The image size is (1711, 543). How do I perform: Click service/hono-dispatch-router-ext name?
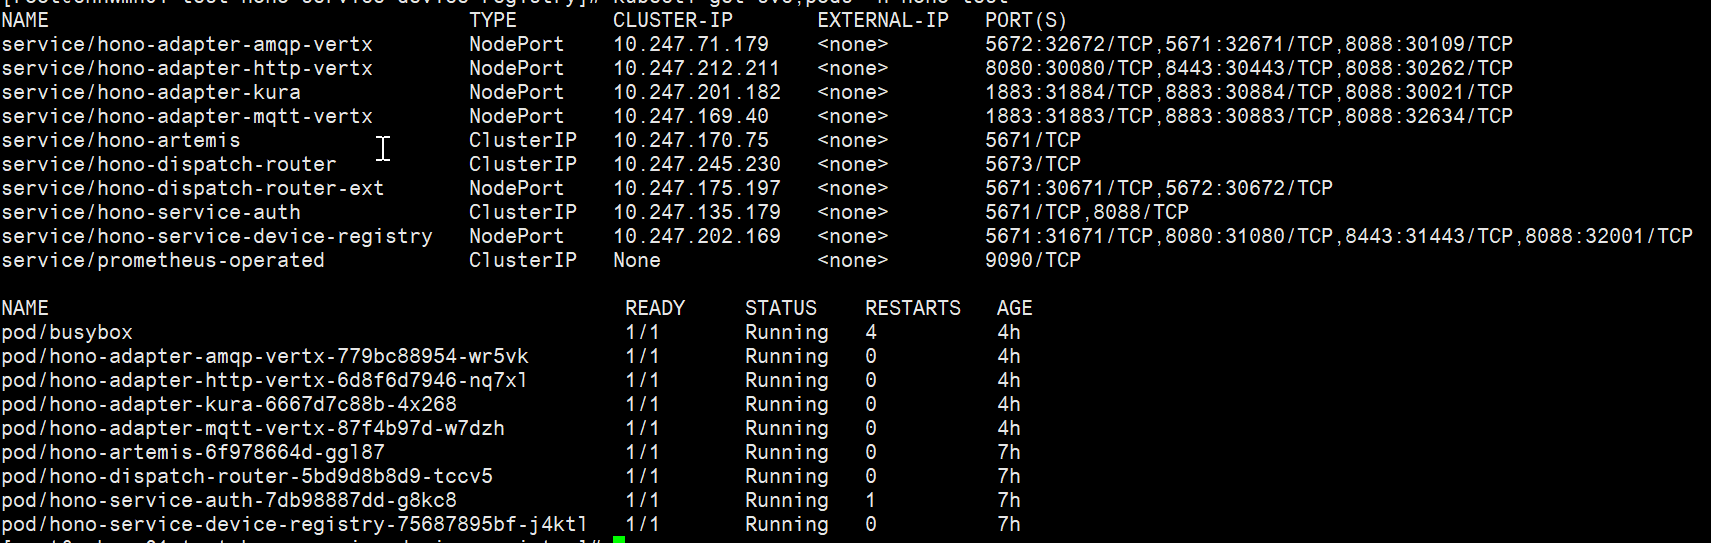tap(193, 189)
